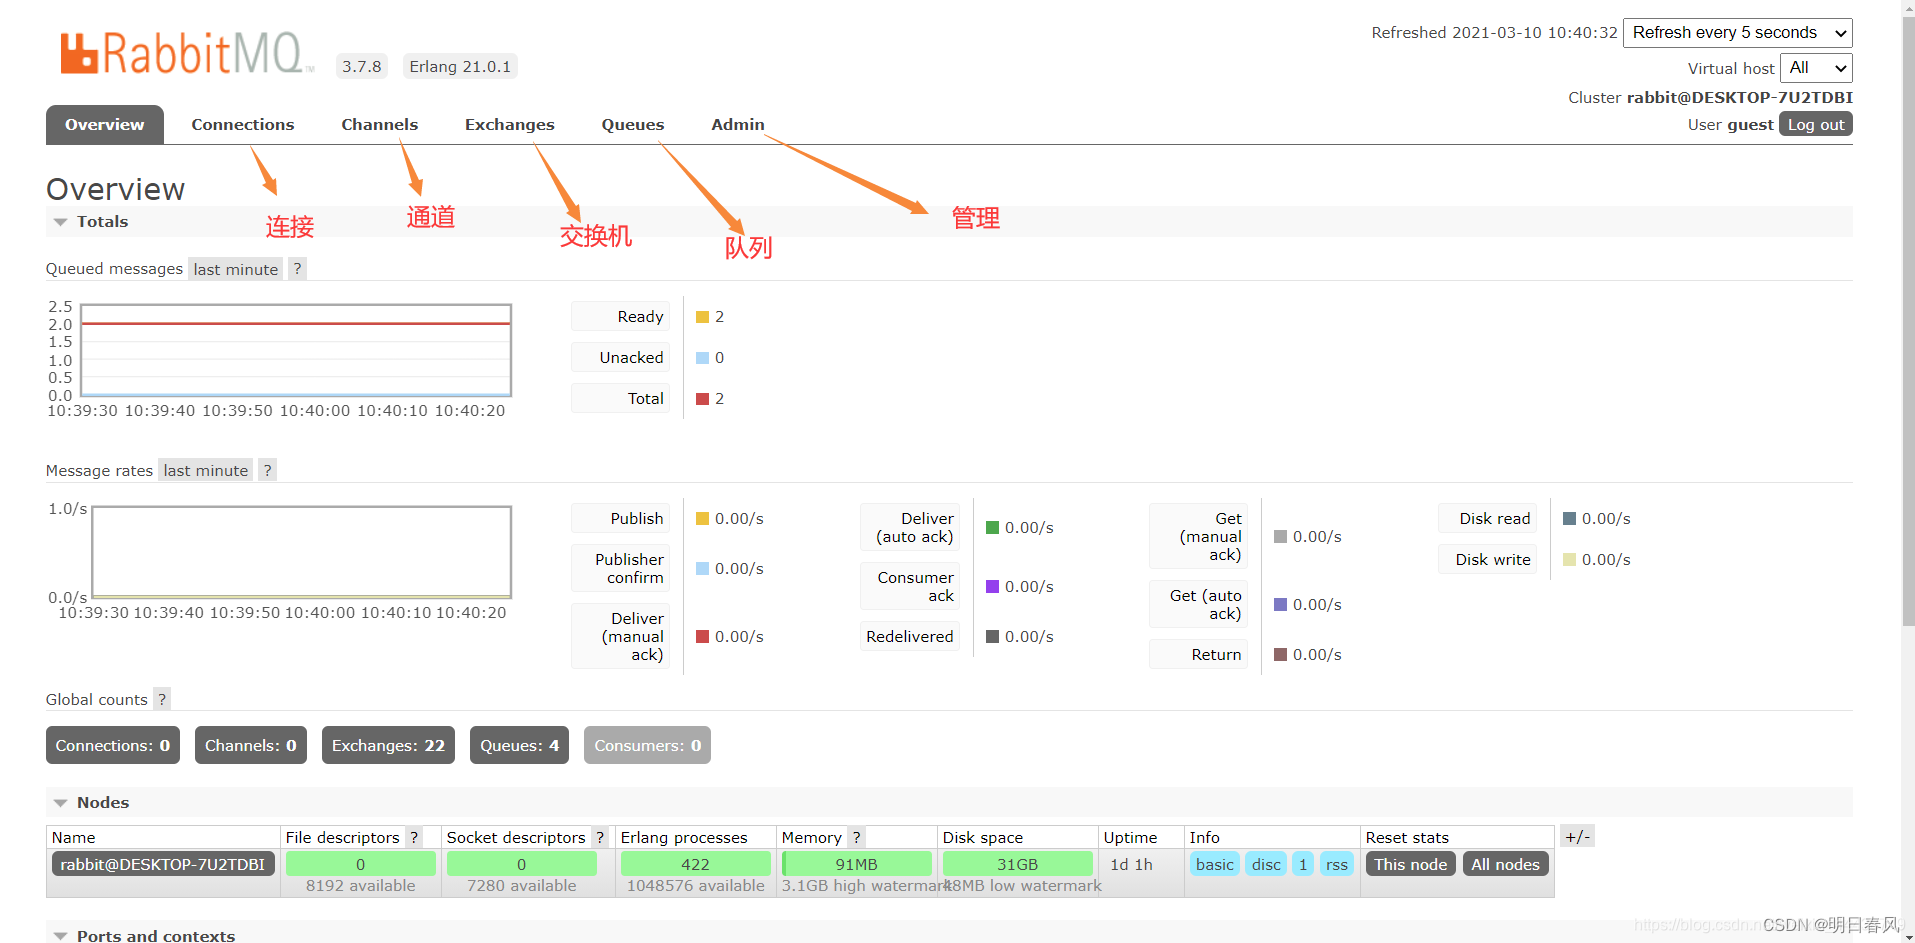
Task: Change the Queued messages time range
Action: [235, 268]
